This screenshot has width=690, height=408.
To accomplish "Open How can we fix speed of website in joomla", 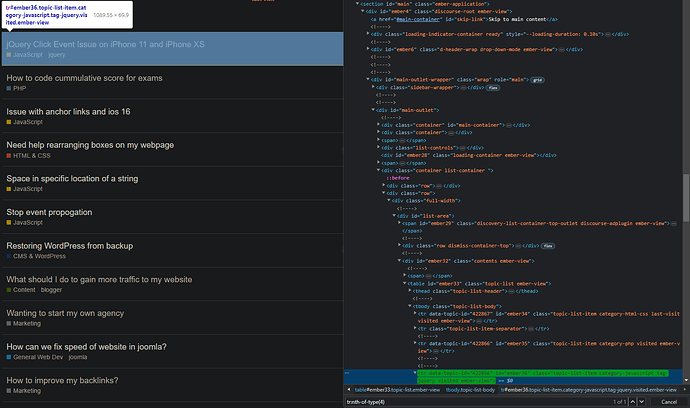I will coord(86,347).
